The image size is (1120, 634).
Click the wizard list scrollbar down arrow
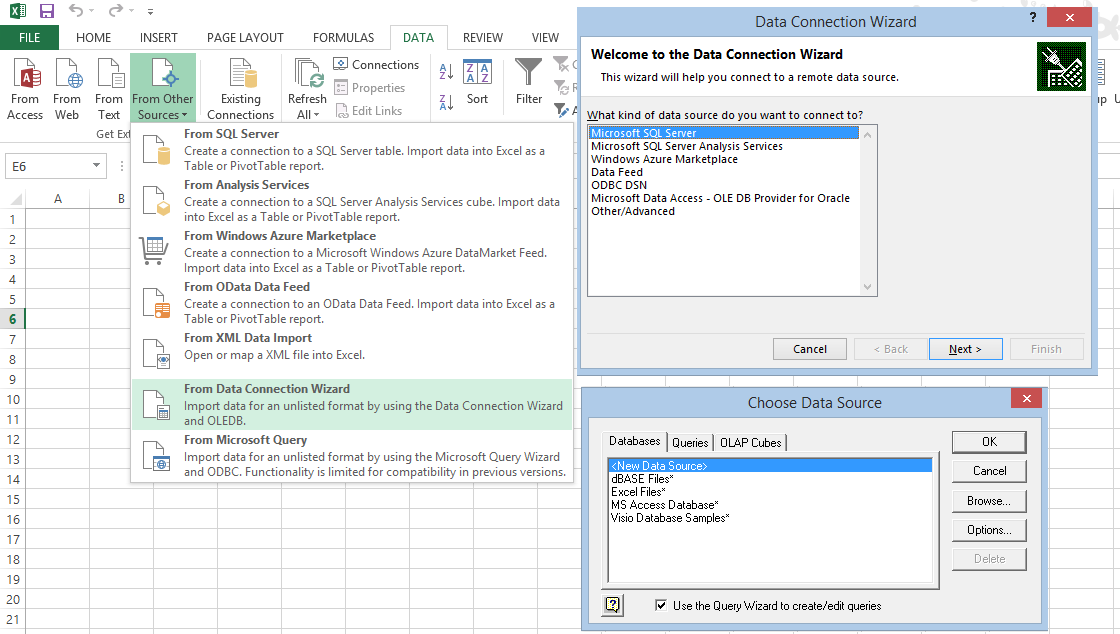click(x=867, y=287)
